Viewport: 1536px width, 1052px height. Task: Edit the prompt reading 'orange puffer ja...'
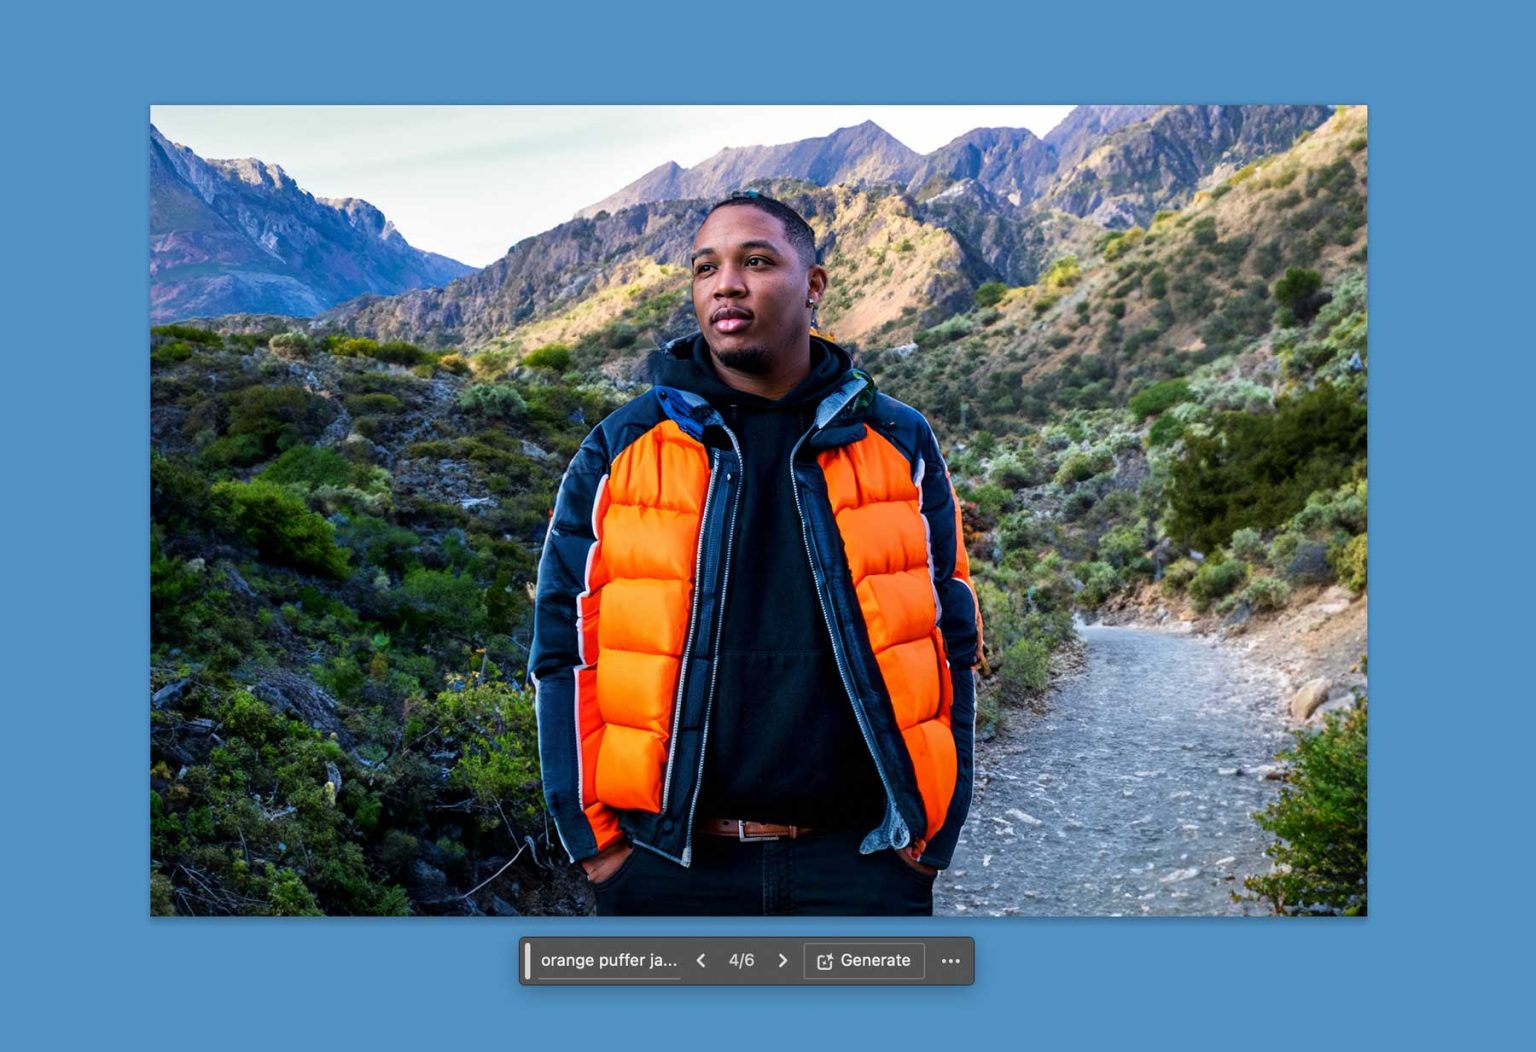[x=608, y=961]
